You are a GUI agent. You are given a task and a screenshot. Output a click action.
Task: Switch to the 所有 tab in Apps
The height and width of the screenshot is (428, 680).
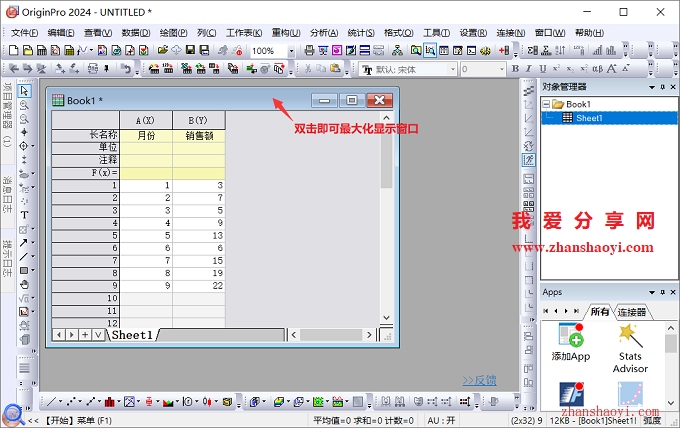[599, 312]
